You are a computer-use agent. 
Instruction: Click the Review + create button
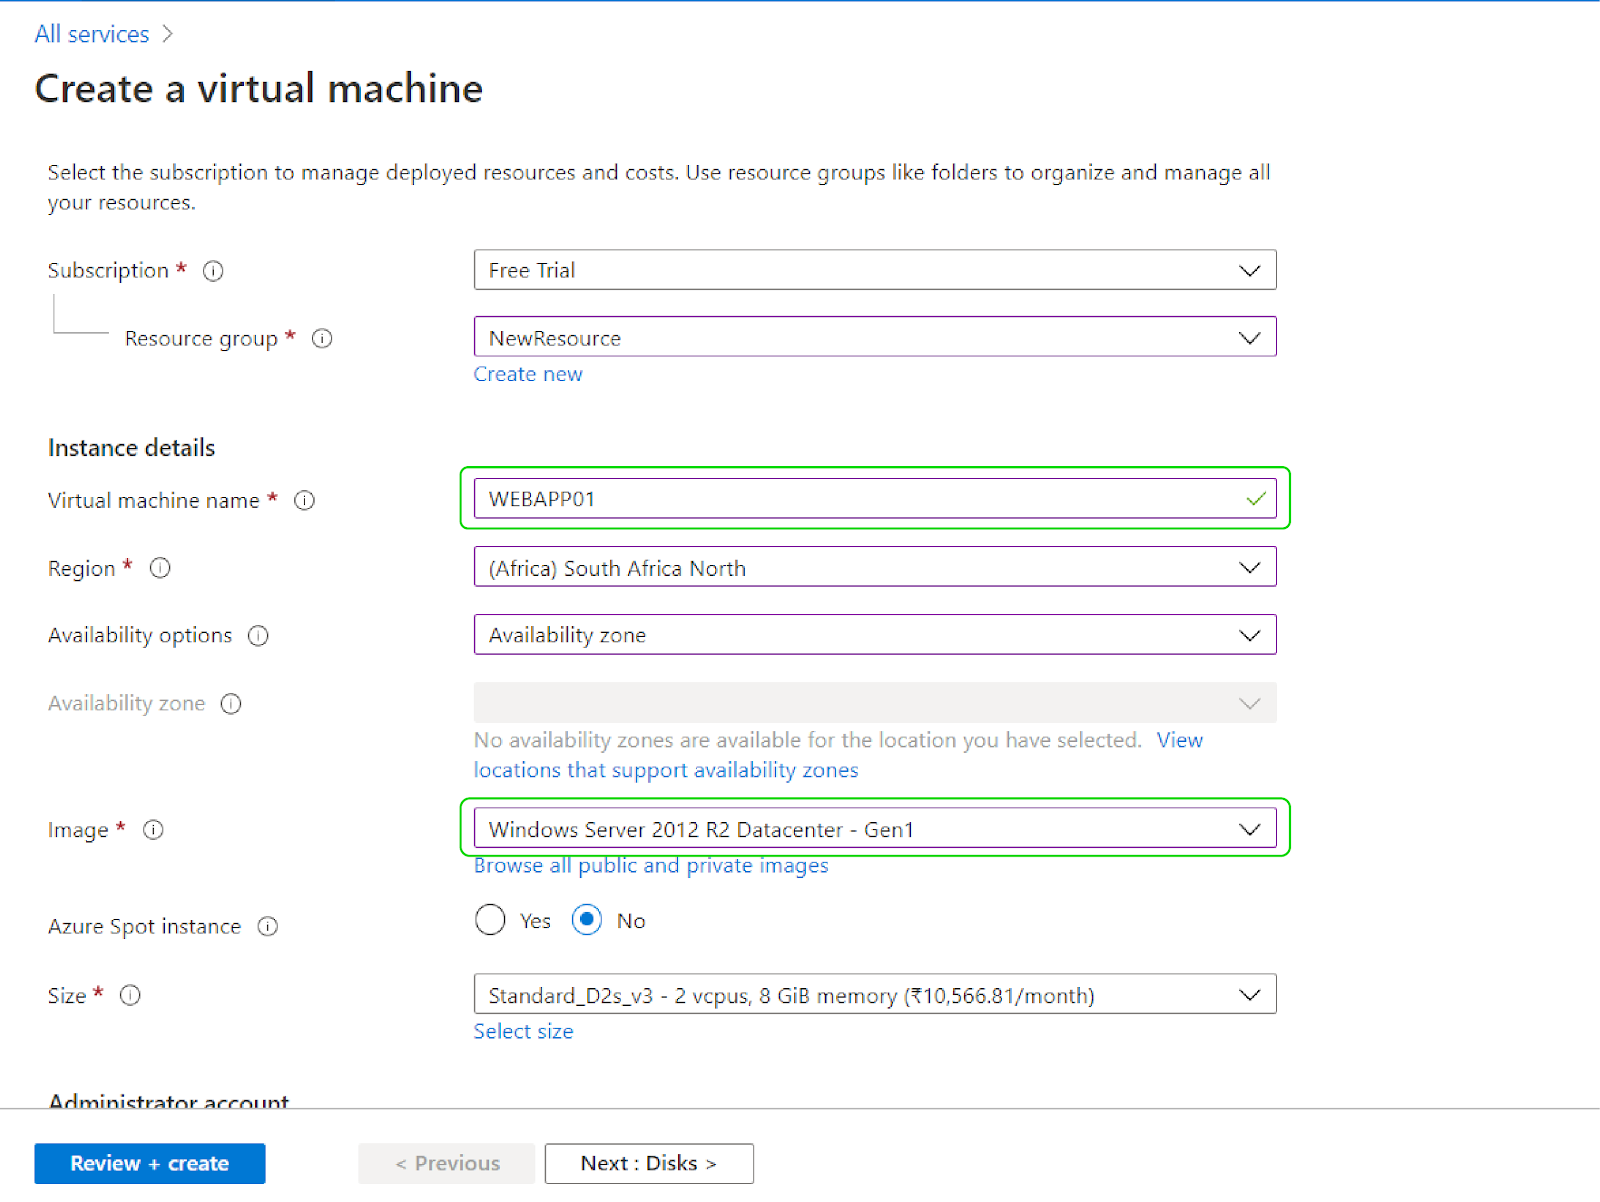(x=149, y=1163)
